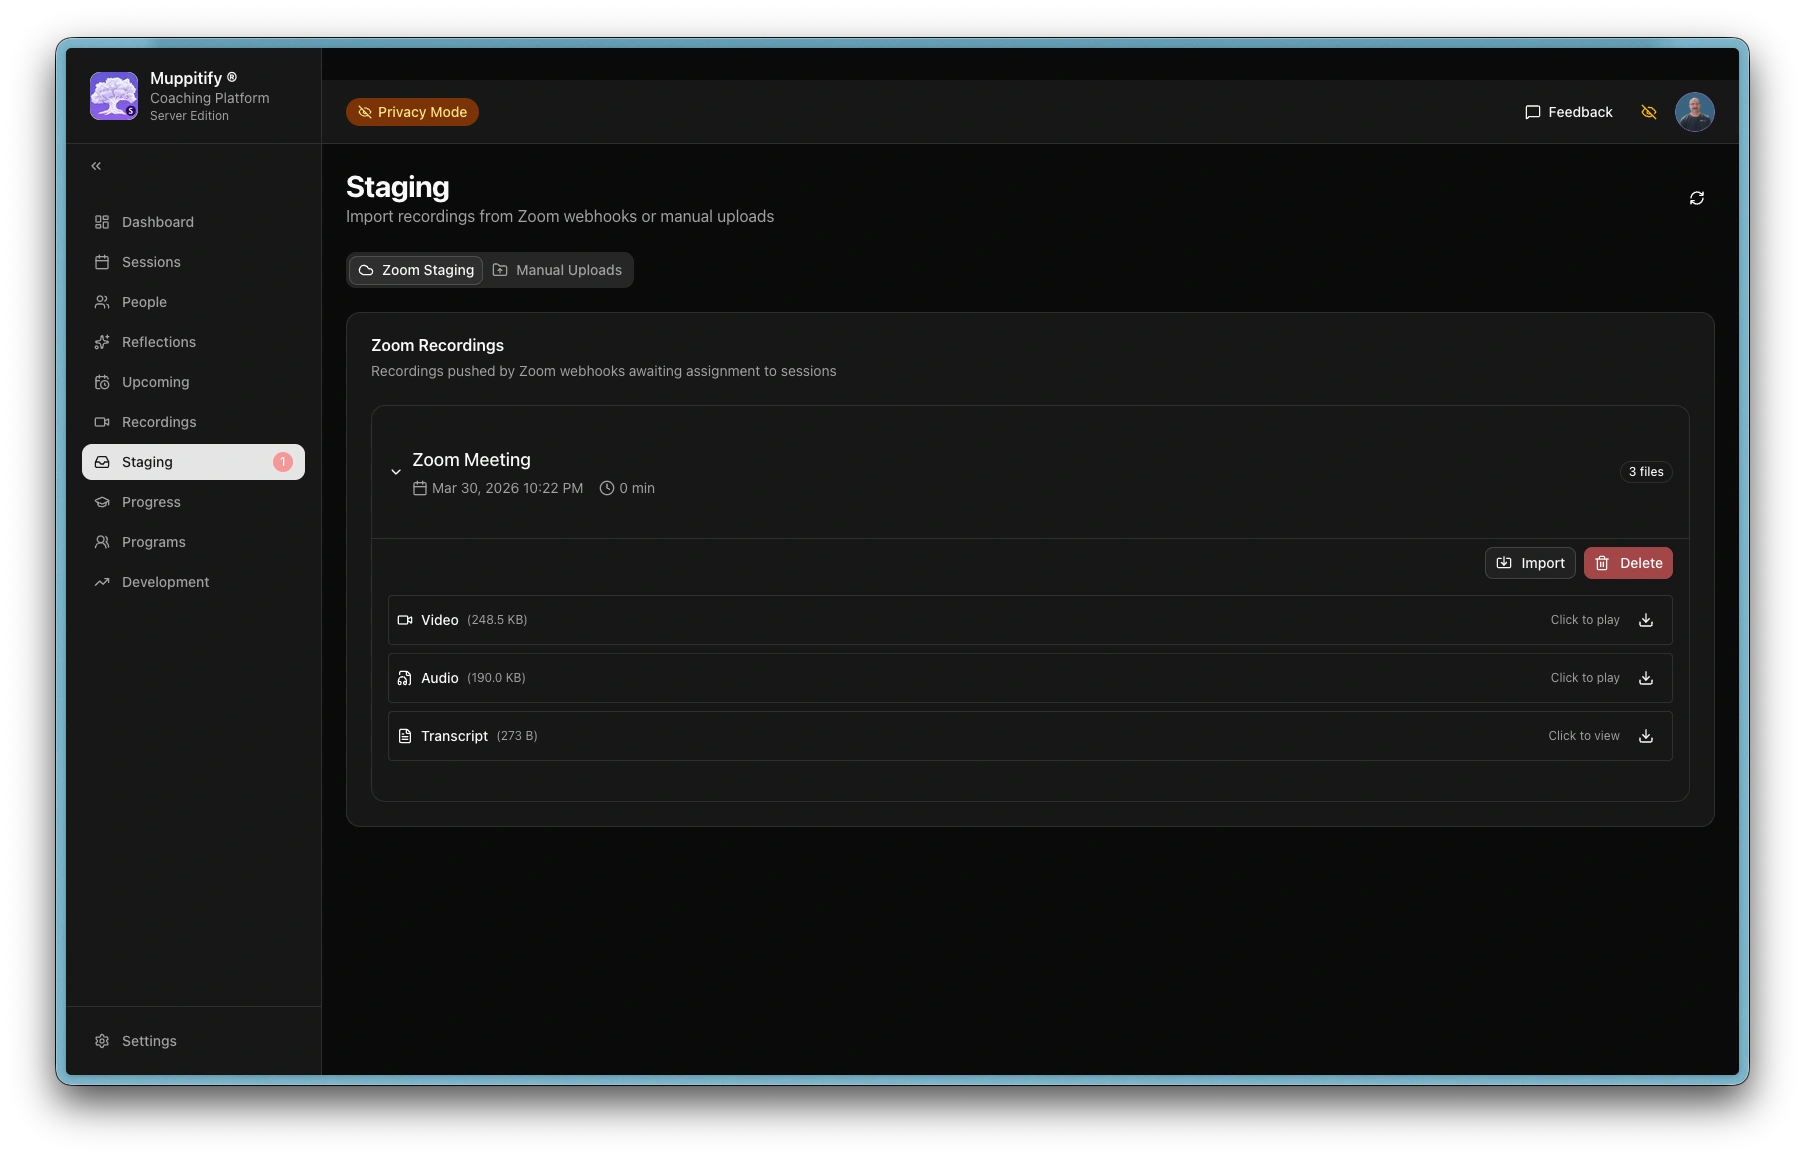Select the Zoom Staging tab

pyautogui.click(x=416, y=270)
